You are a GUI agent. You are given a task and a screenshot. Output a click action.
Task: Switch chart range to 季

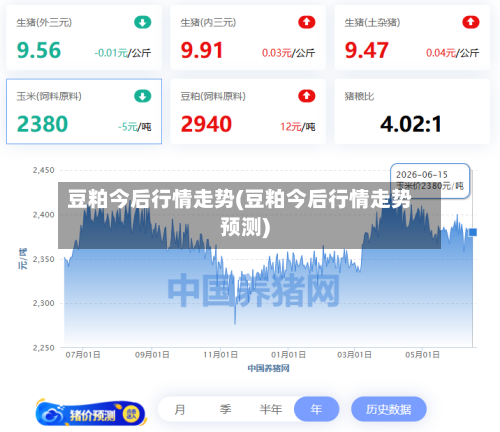(225, 409)
